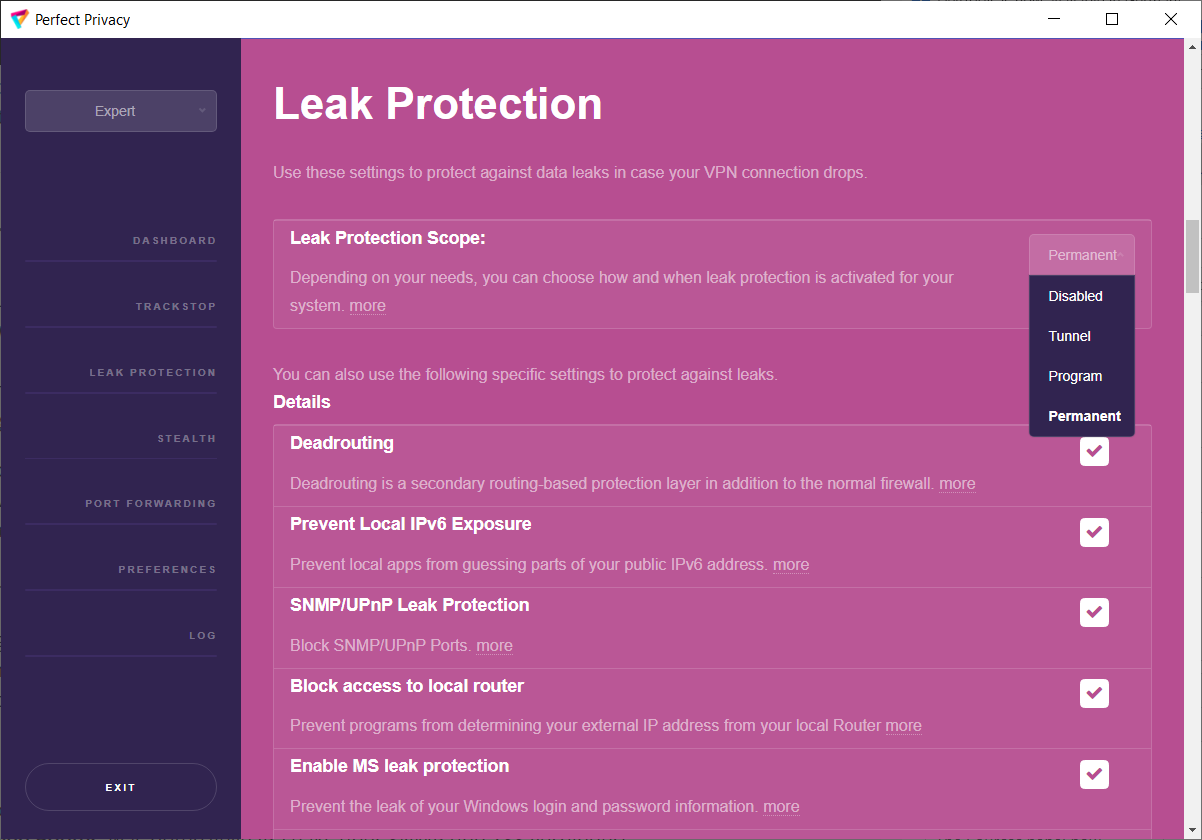Image resolution: width=1202 pixels, height=840 pixels.
Task: Go to Dashboard in sidebar
Action: coord(174,241)
